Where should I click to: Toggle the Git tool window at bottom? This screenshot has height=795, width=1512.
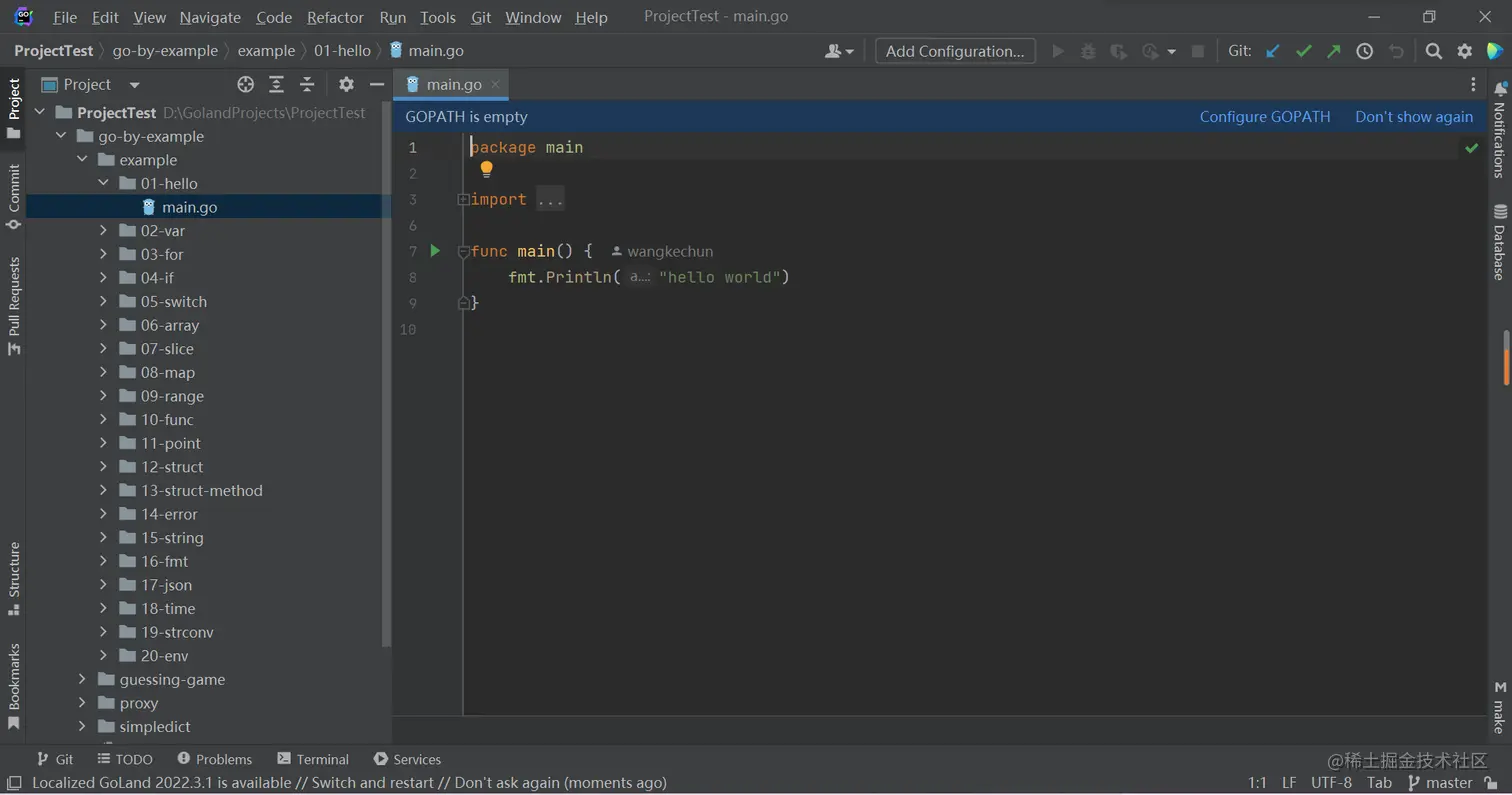point(55,759)
